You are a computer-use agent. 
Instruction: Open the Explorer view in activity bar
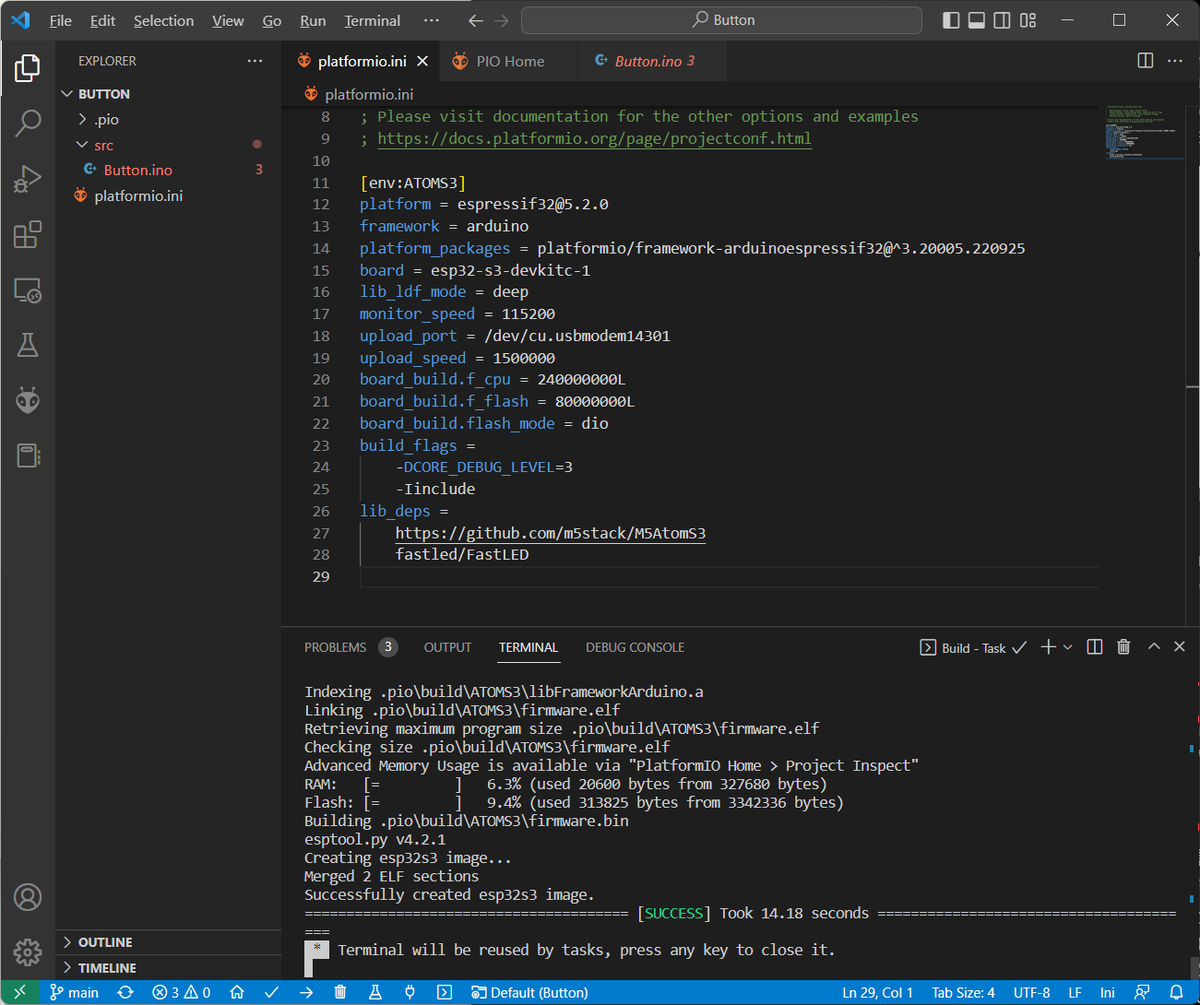coord(27,68)
